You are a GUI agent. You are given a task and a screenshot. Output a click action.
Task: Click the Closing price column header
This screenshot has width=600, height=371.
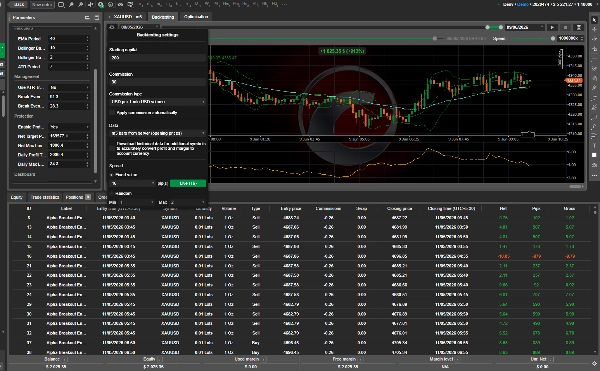click(399, 209)
